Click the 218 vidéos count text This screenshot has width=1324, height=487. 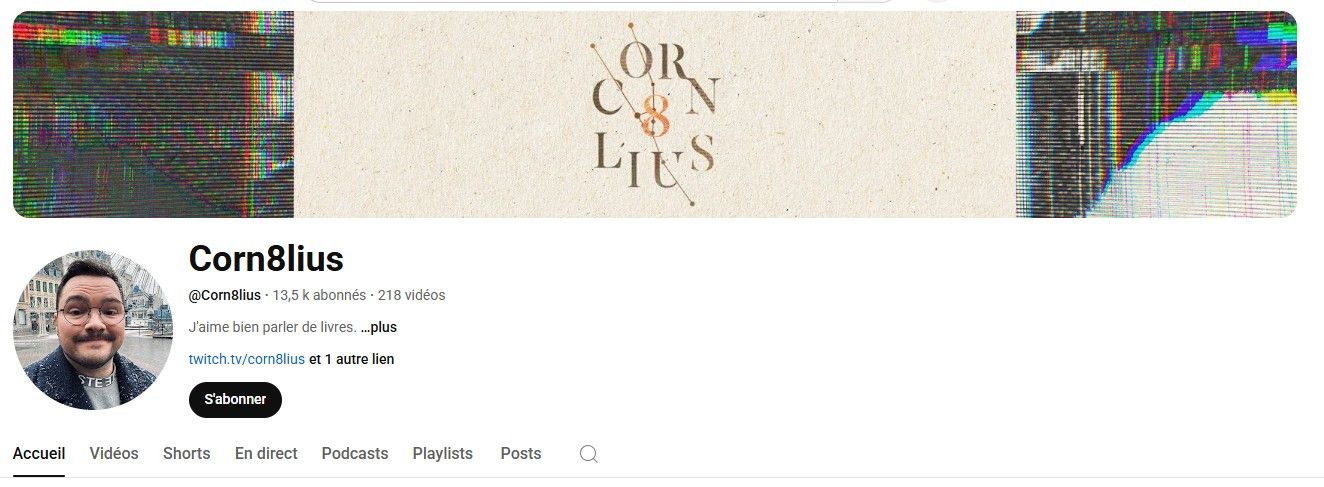point(412,295)
